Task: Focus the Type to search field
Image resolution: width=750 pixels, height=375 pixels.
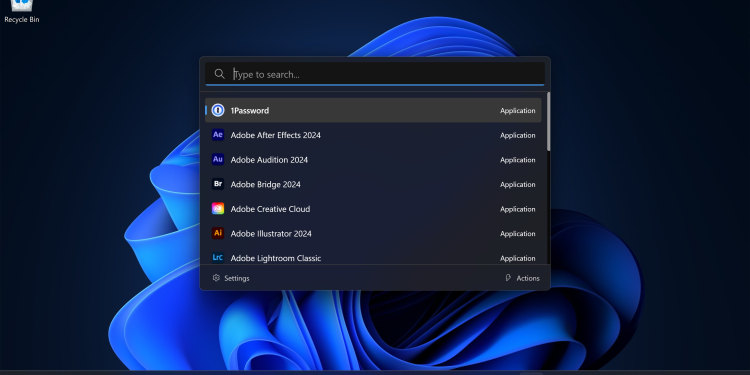Action: (x=375, y=74)
